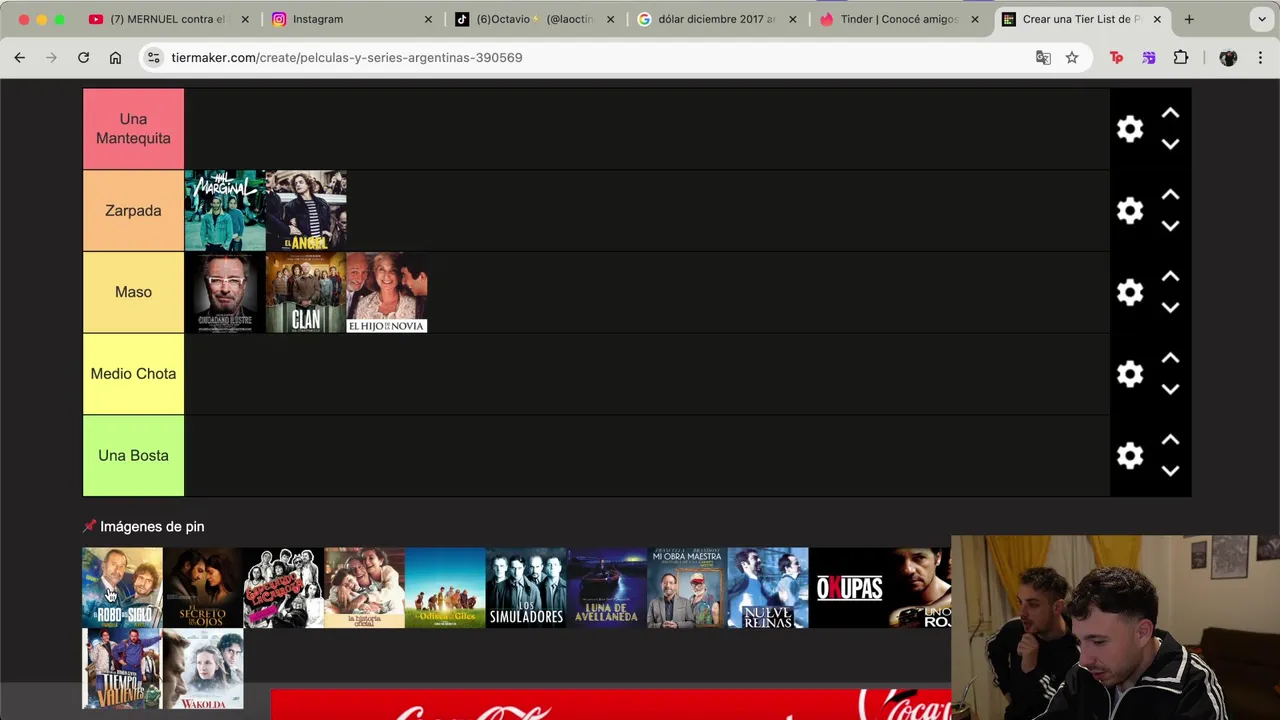Select Wakolda poster
1280x720 pixels.
pos(203,669)
